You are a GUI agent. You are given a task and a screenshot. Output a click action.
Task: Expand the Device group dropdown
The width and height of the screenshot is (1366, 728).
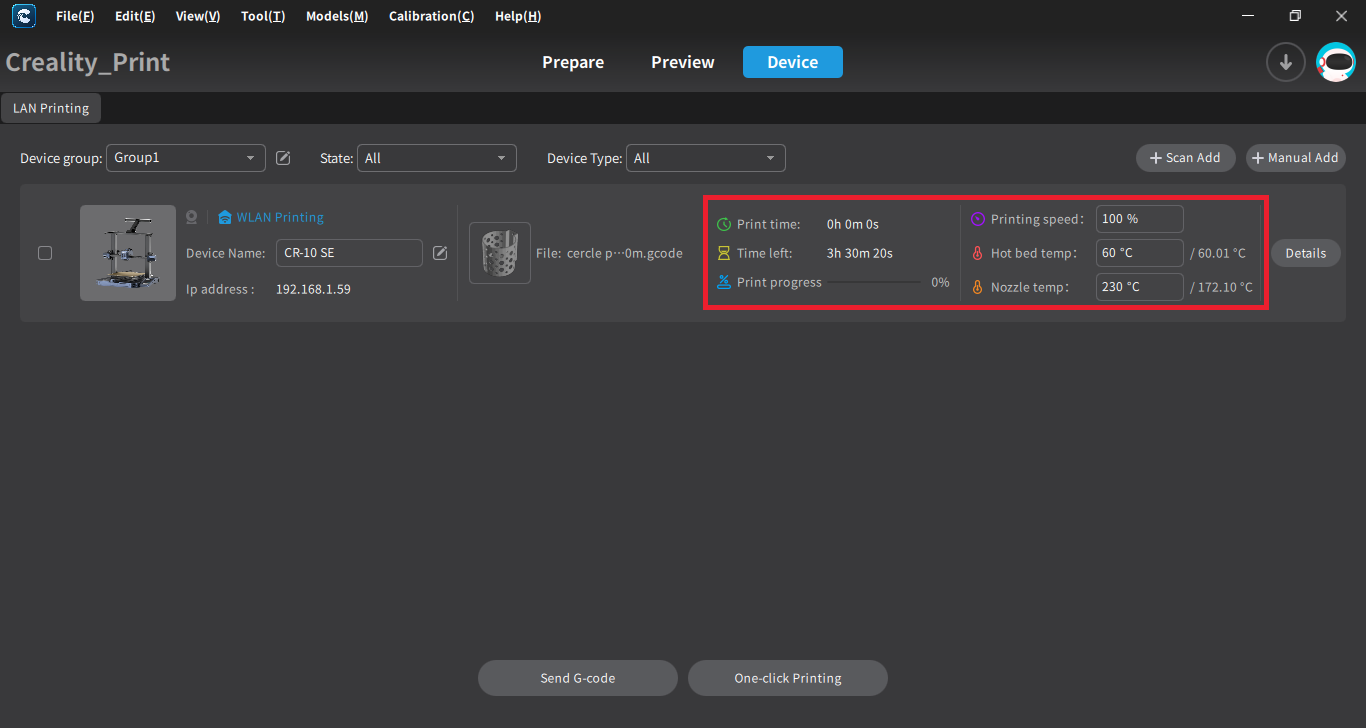186,158
